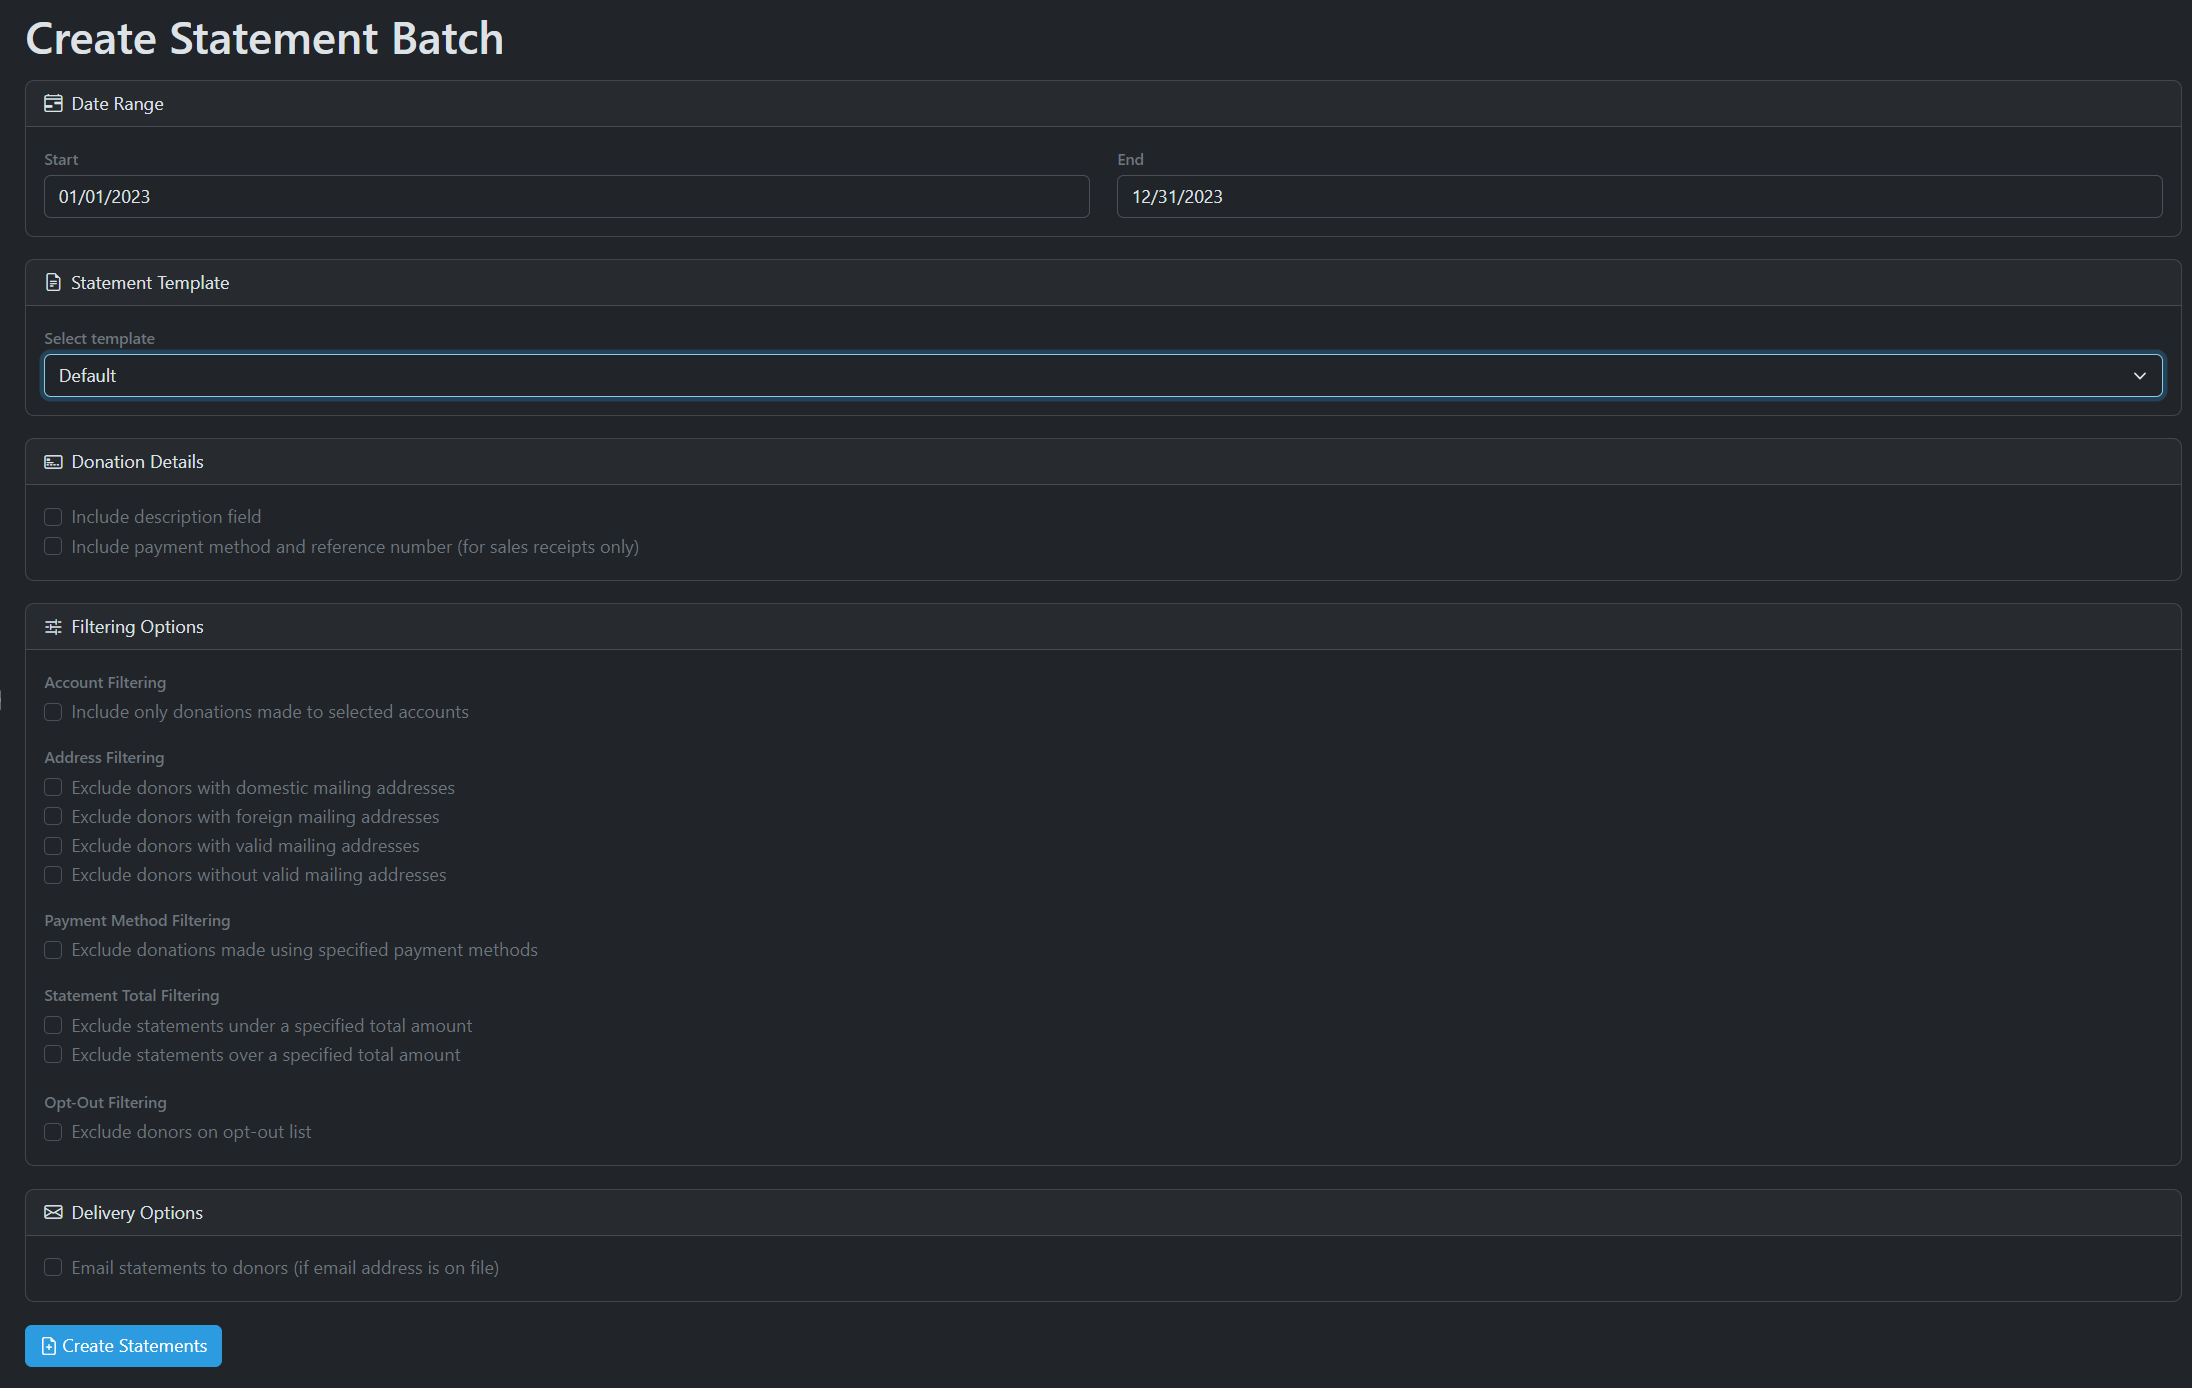Tick Exclude statements under a specified total amount

tap(53, 1026)
